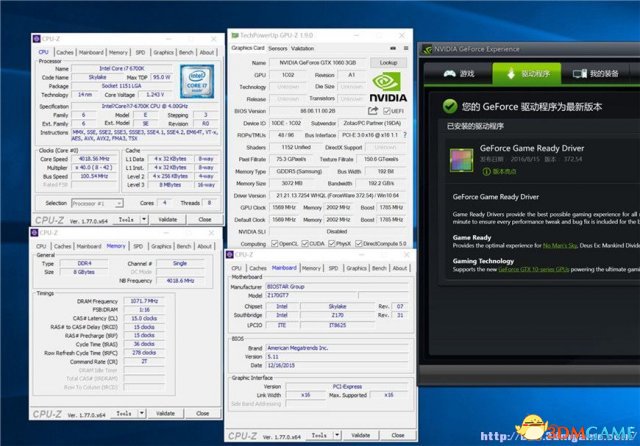This screenshot has width=640, height=446.
Task: Click the GPU-Z driver version field
Action: (x=338, y=195)
